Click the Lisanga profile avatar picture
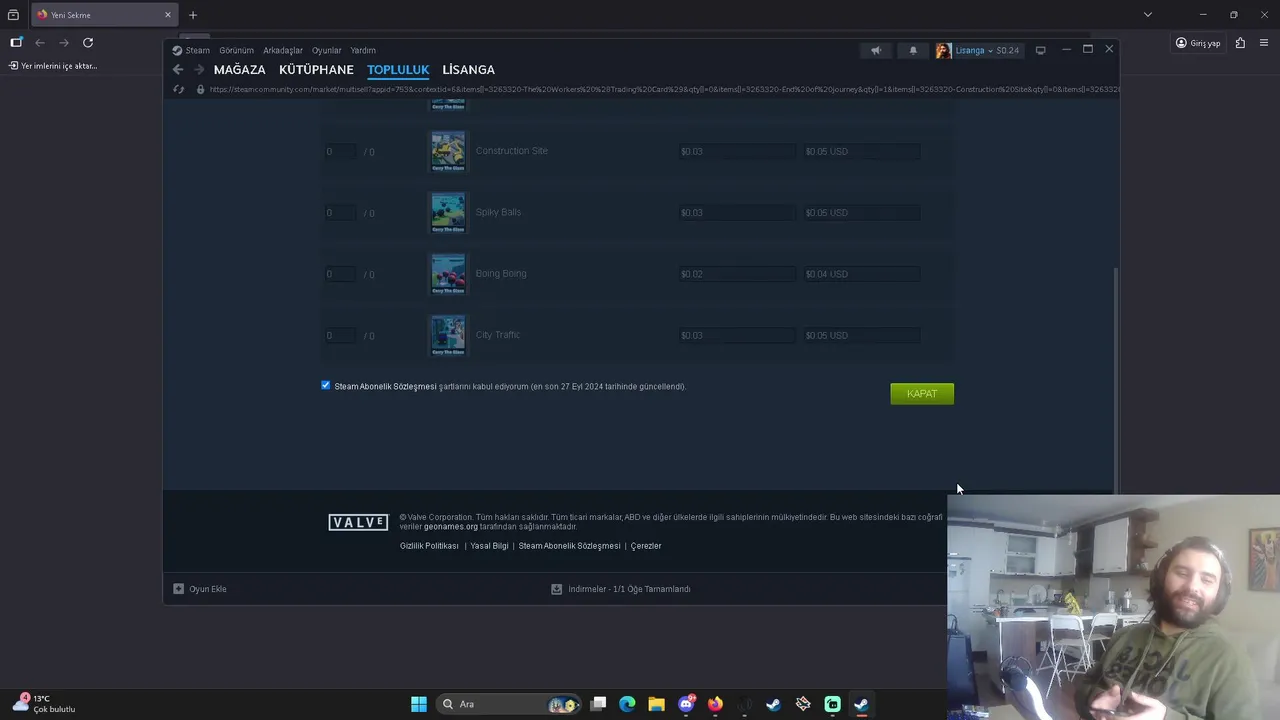 tap(943, 50)
